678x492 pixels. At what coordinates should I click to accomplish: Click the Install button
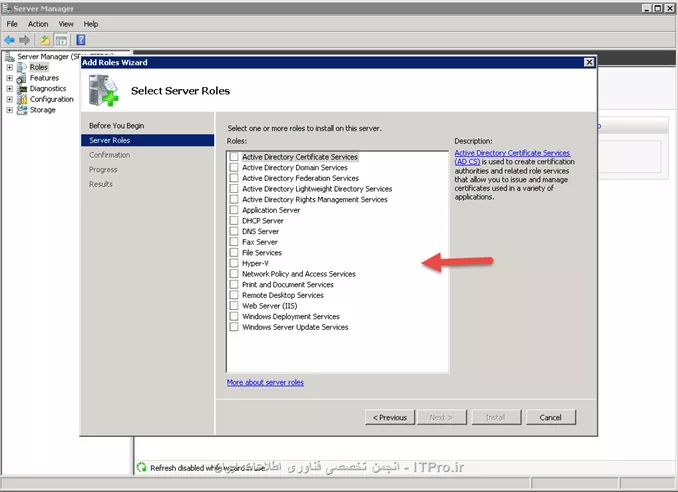coord(496,417)
